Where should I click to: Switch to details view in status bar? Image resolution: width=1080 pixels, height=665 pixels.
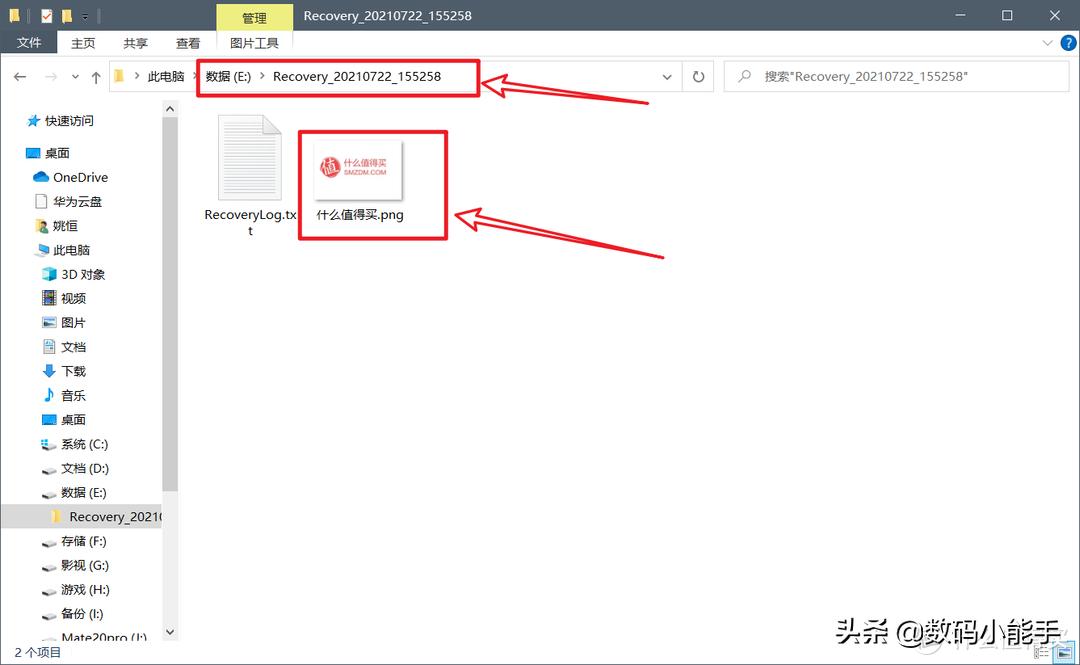(x=1043, y=652)
